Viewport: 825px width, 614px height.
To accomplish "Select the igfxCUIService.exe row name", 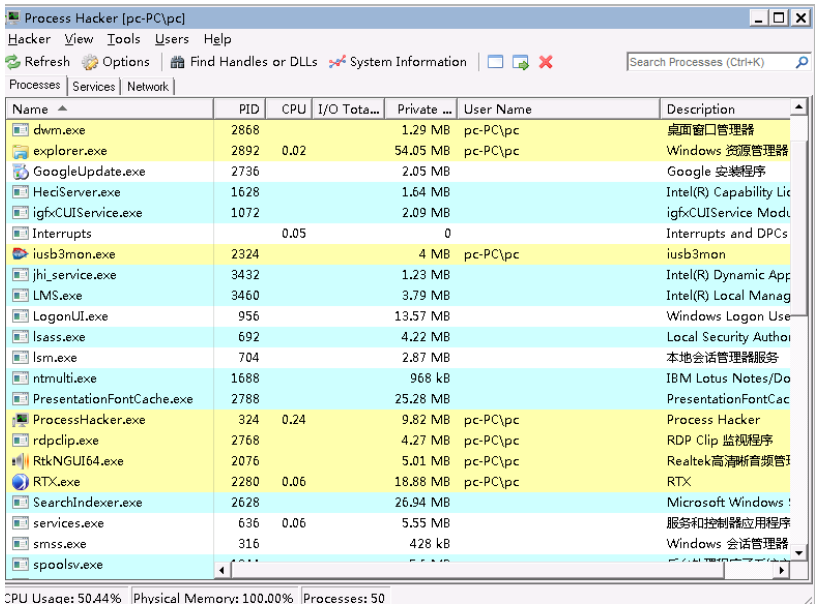I will (87, 213).
